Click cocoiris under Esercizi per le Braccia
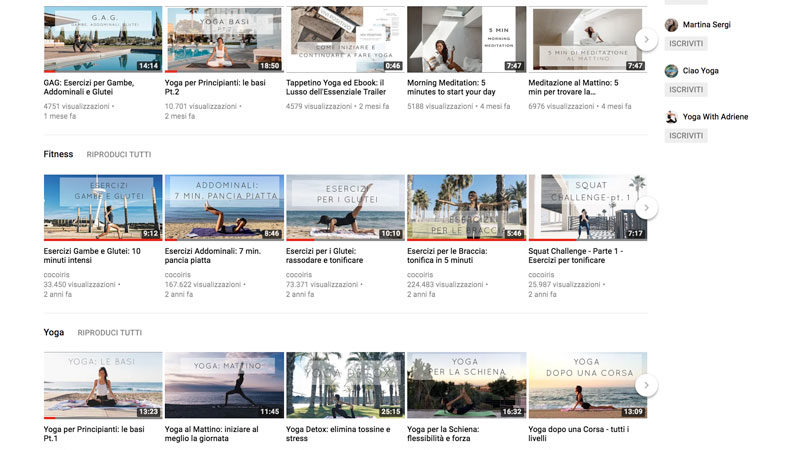800x450 pixels. [420, 274]
